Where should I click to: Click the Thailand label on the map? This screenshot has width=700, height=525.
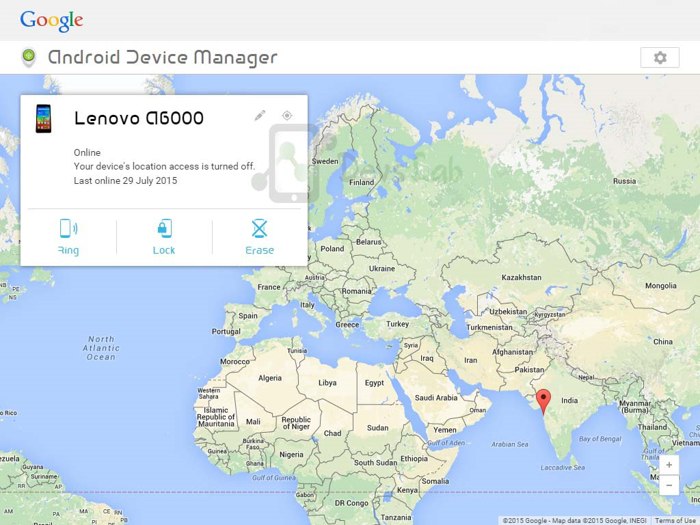(652, 427)
